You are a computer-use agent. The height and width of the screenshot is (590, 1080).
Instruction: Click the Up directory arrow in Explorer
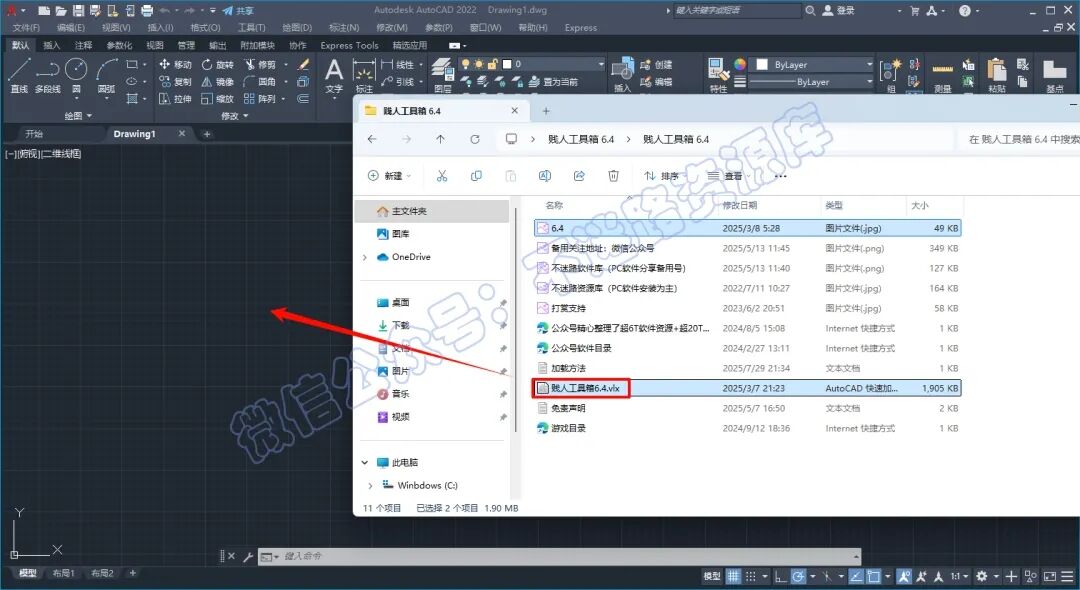pyautogui.click(x=440, y=139)
